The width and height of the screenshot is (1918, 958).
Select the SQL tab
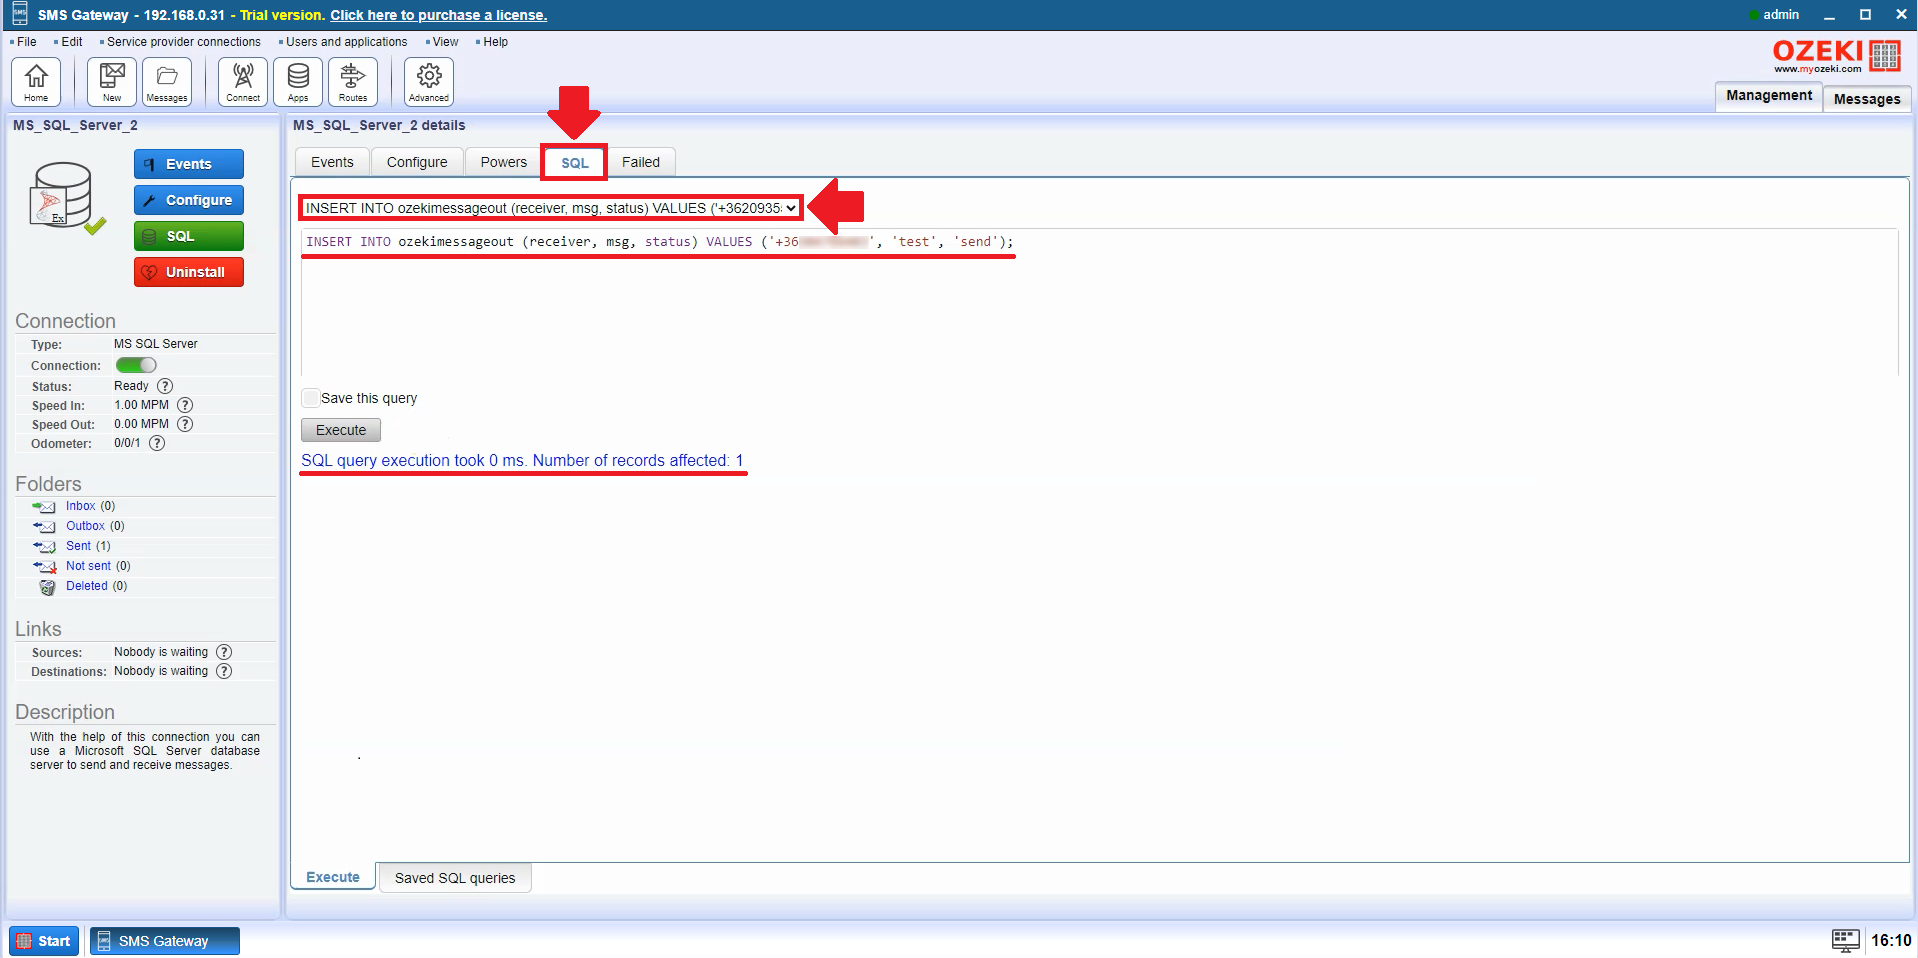pos(574,163)
